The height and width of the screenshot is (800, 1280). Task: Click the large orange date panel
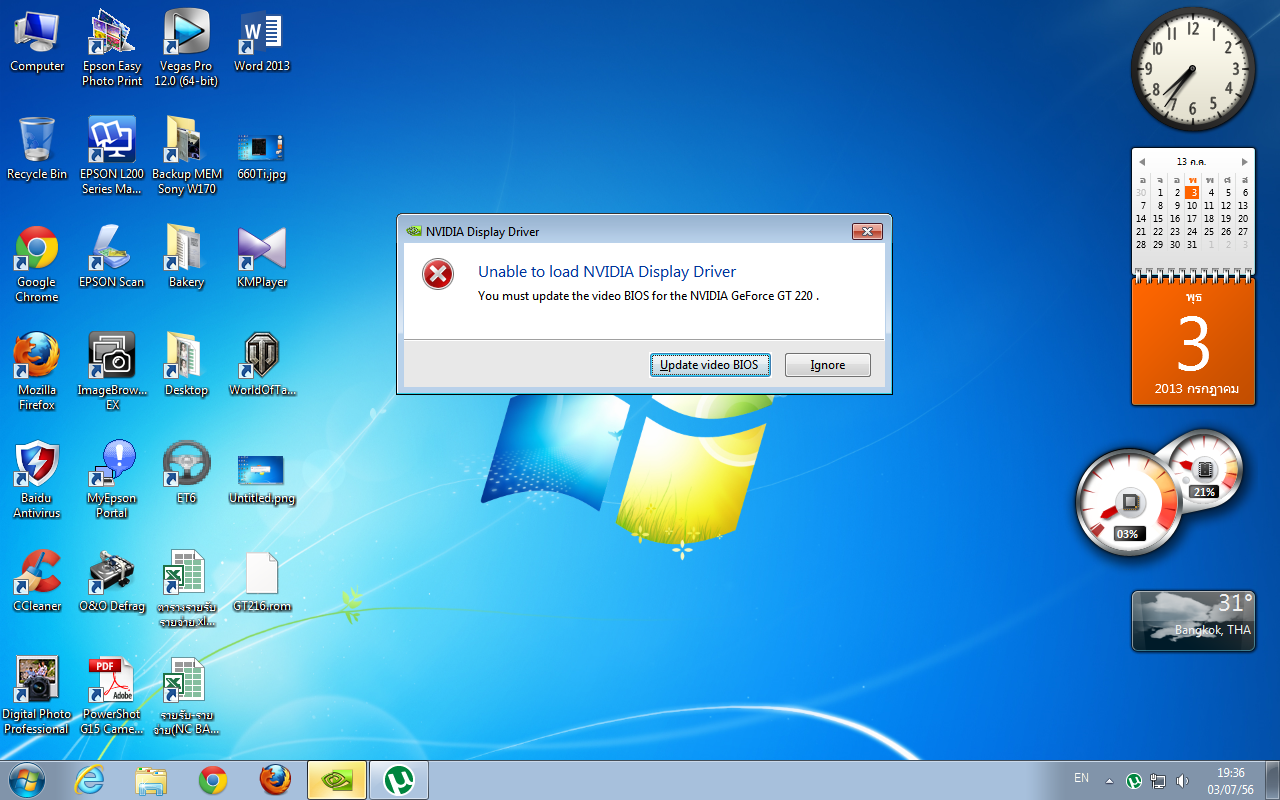(1193, 342)
